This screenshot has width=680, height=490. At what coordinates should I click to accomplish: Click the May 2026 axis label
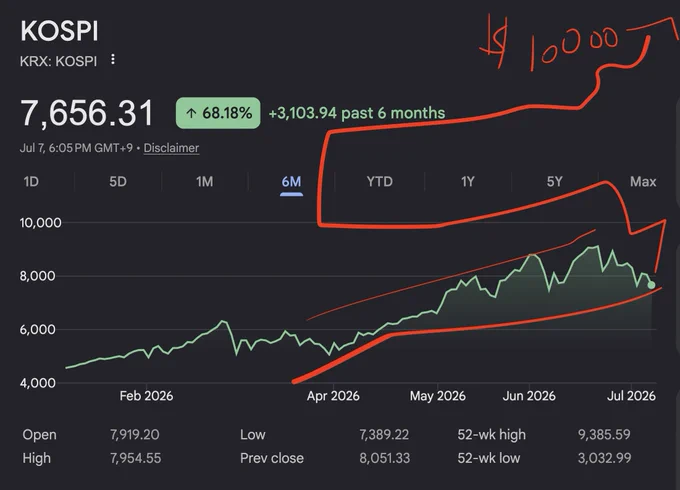438,396
